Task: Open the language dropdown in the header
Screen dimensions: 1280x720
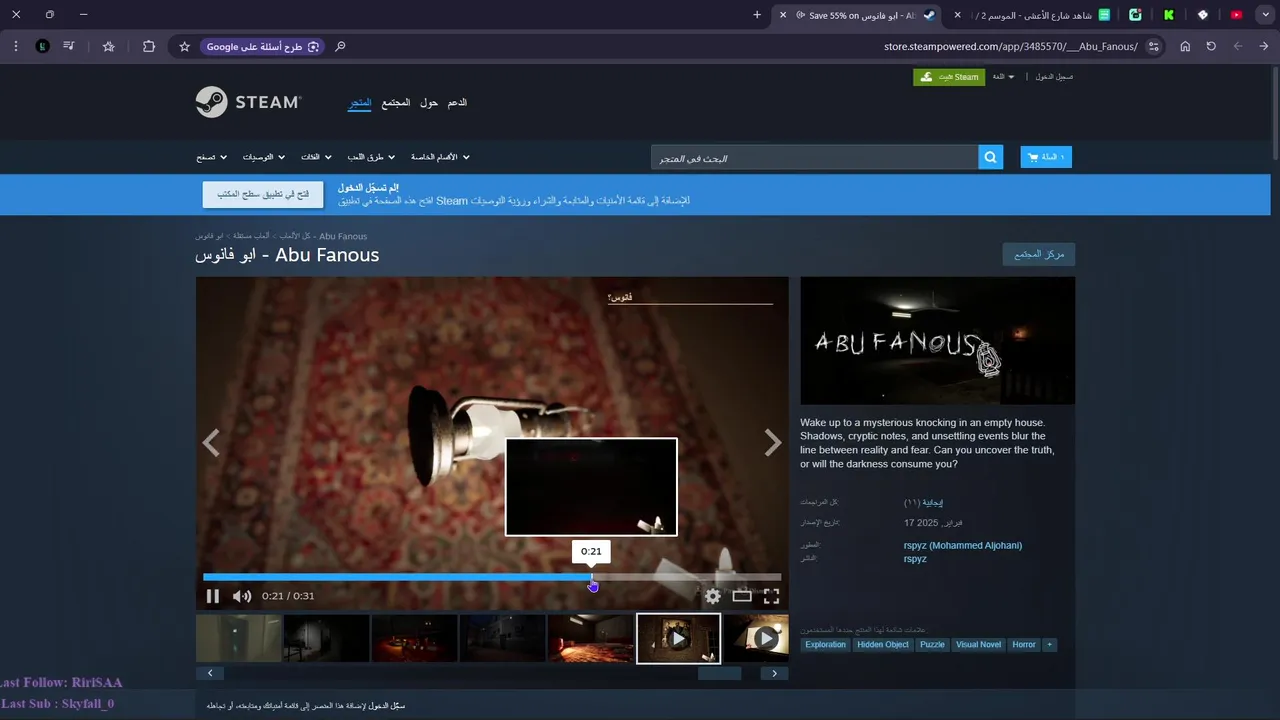Action: (x=1003, y=77)
